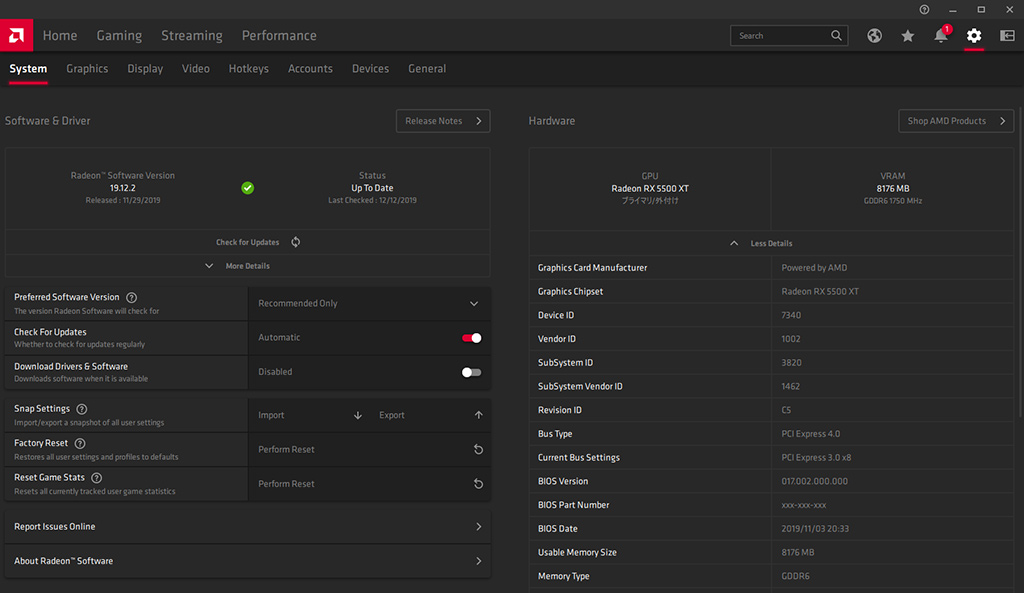Open the Recommended Only dropdown

click(369, 304)
